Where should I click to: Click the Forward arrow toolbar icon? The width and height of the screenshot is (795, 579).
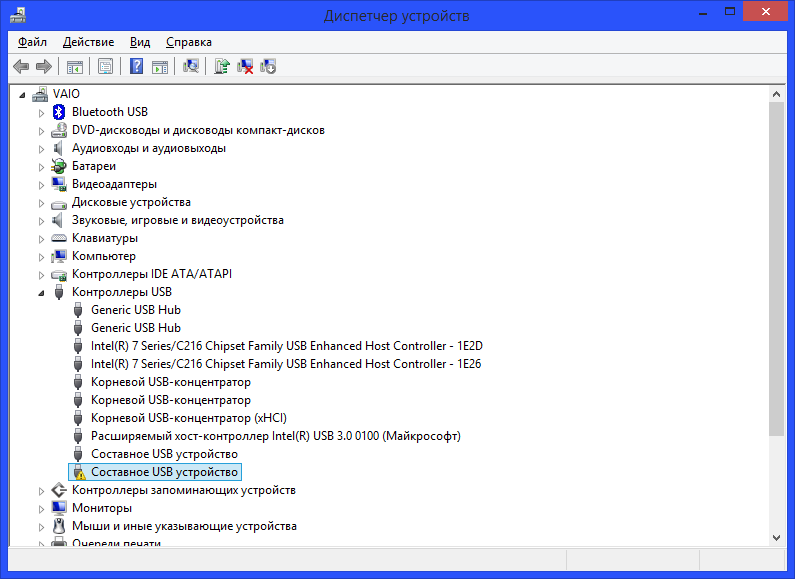point(44,66)
